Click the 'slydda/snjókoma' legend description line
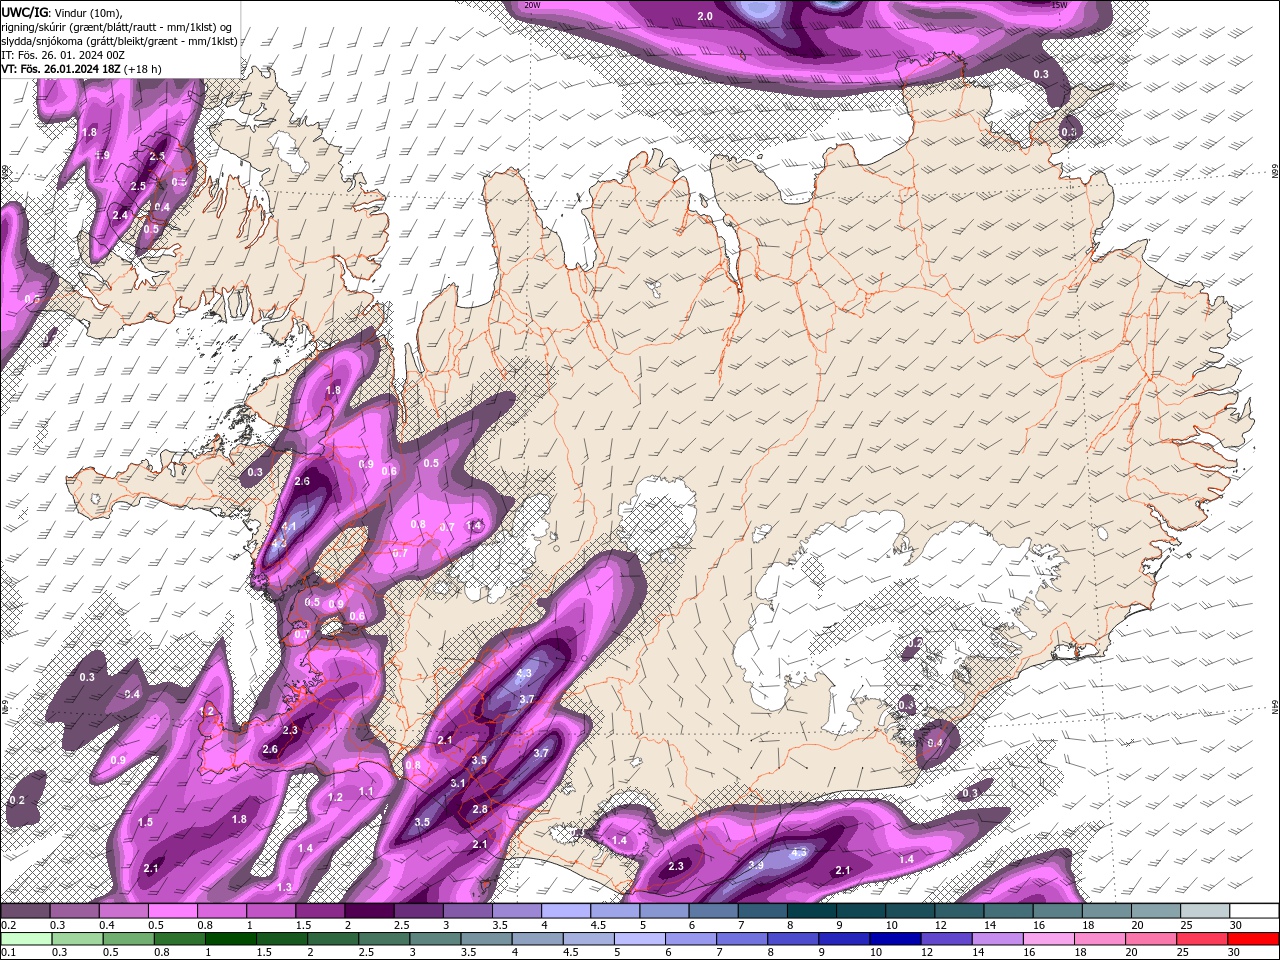Screen dimensions: 1280x960 tap(120, 41)
